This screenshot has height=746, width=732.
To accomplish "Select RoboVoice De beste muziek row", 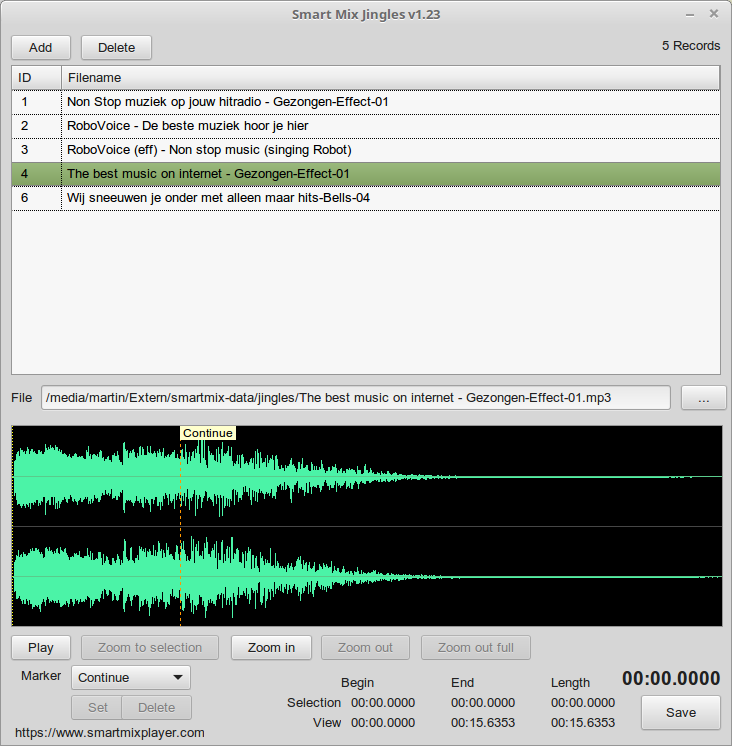I will point(187,126).
